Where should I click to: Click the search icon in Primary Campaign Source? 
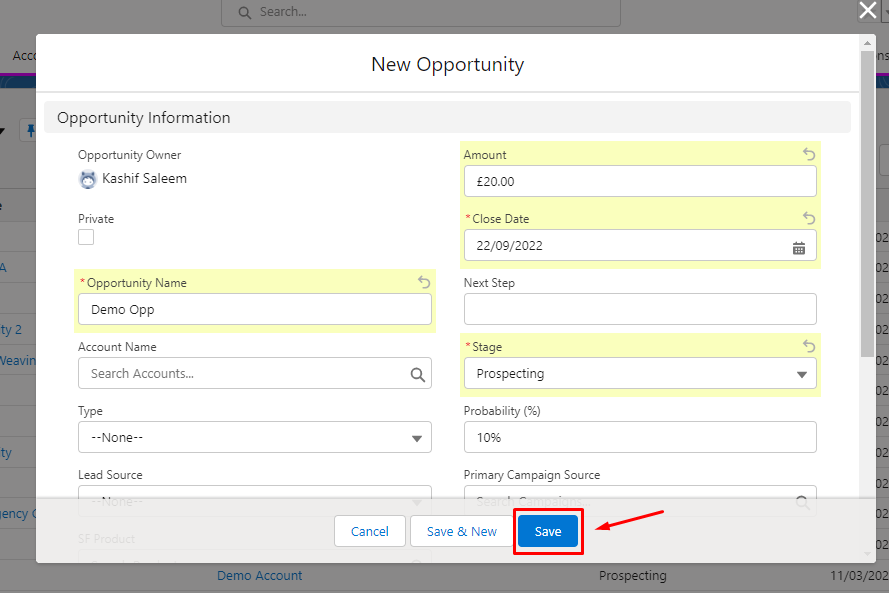(x=803, y=501)
